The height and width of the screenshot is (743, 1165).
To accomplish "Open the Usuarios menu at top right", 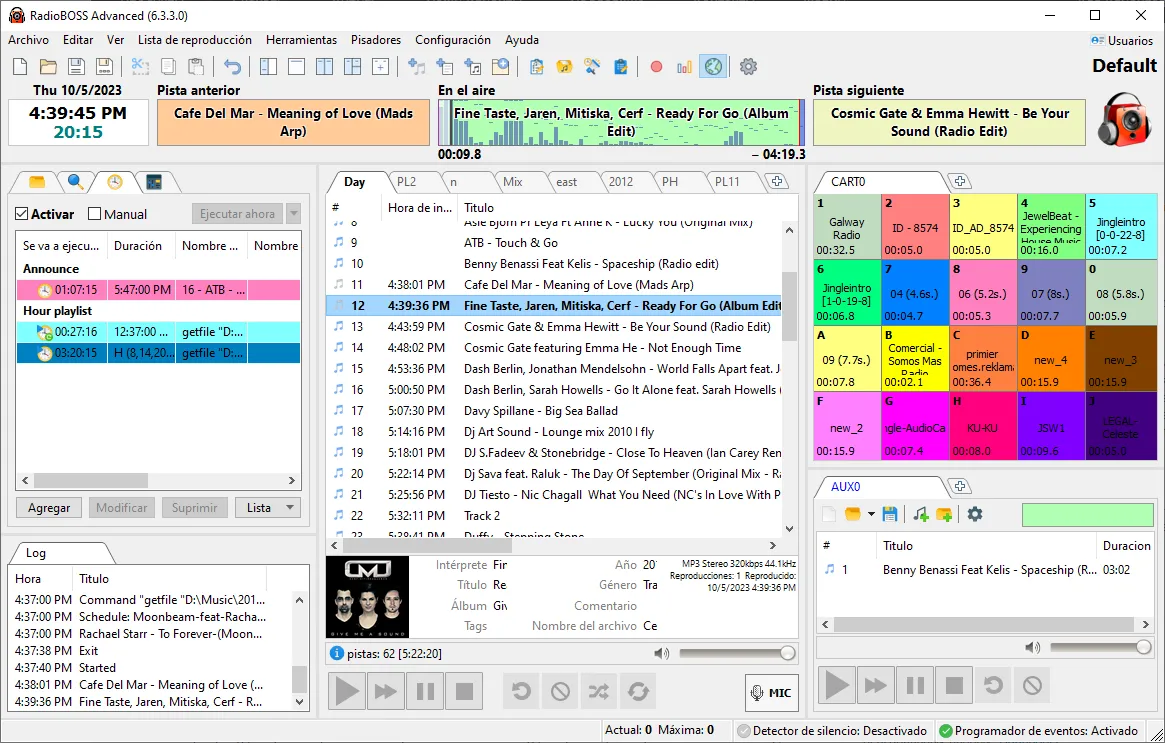I will click(1122, 41).
